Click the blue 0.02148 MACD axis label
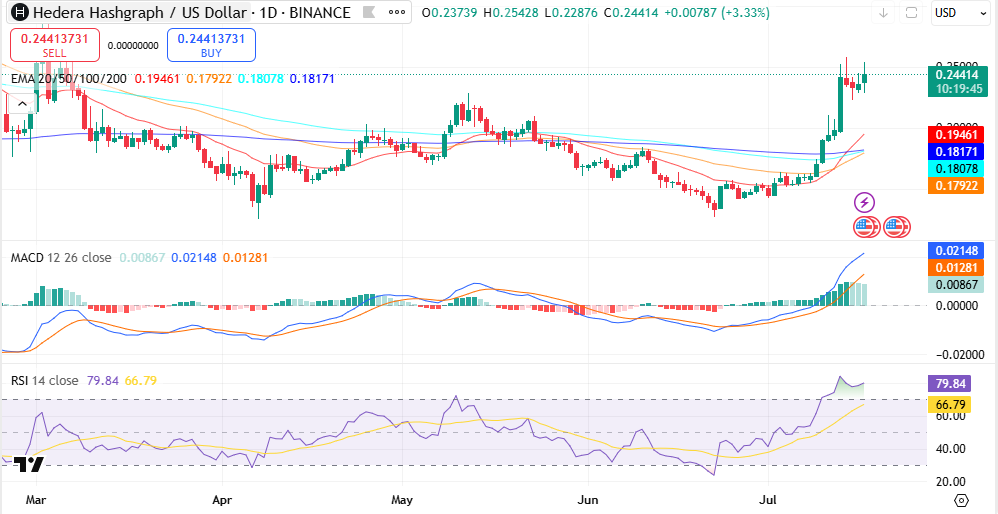 pyautogui.click(x=957, y=250)
